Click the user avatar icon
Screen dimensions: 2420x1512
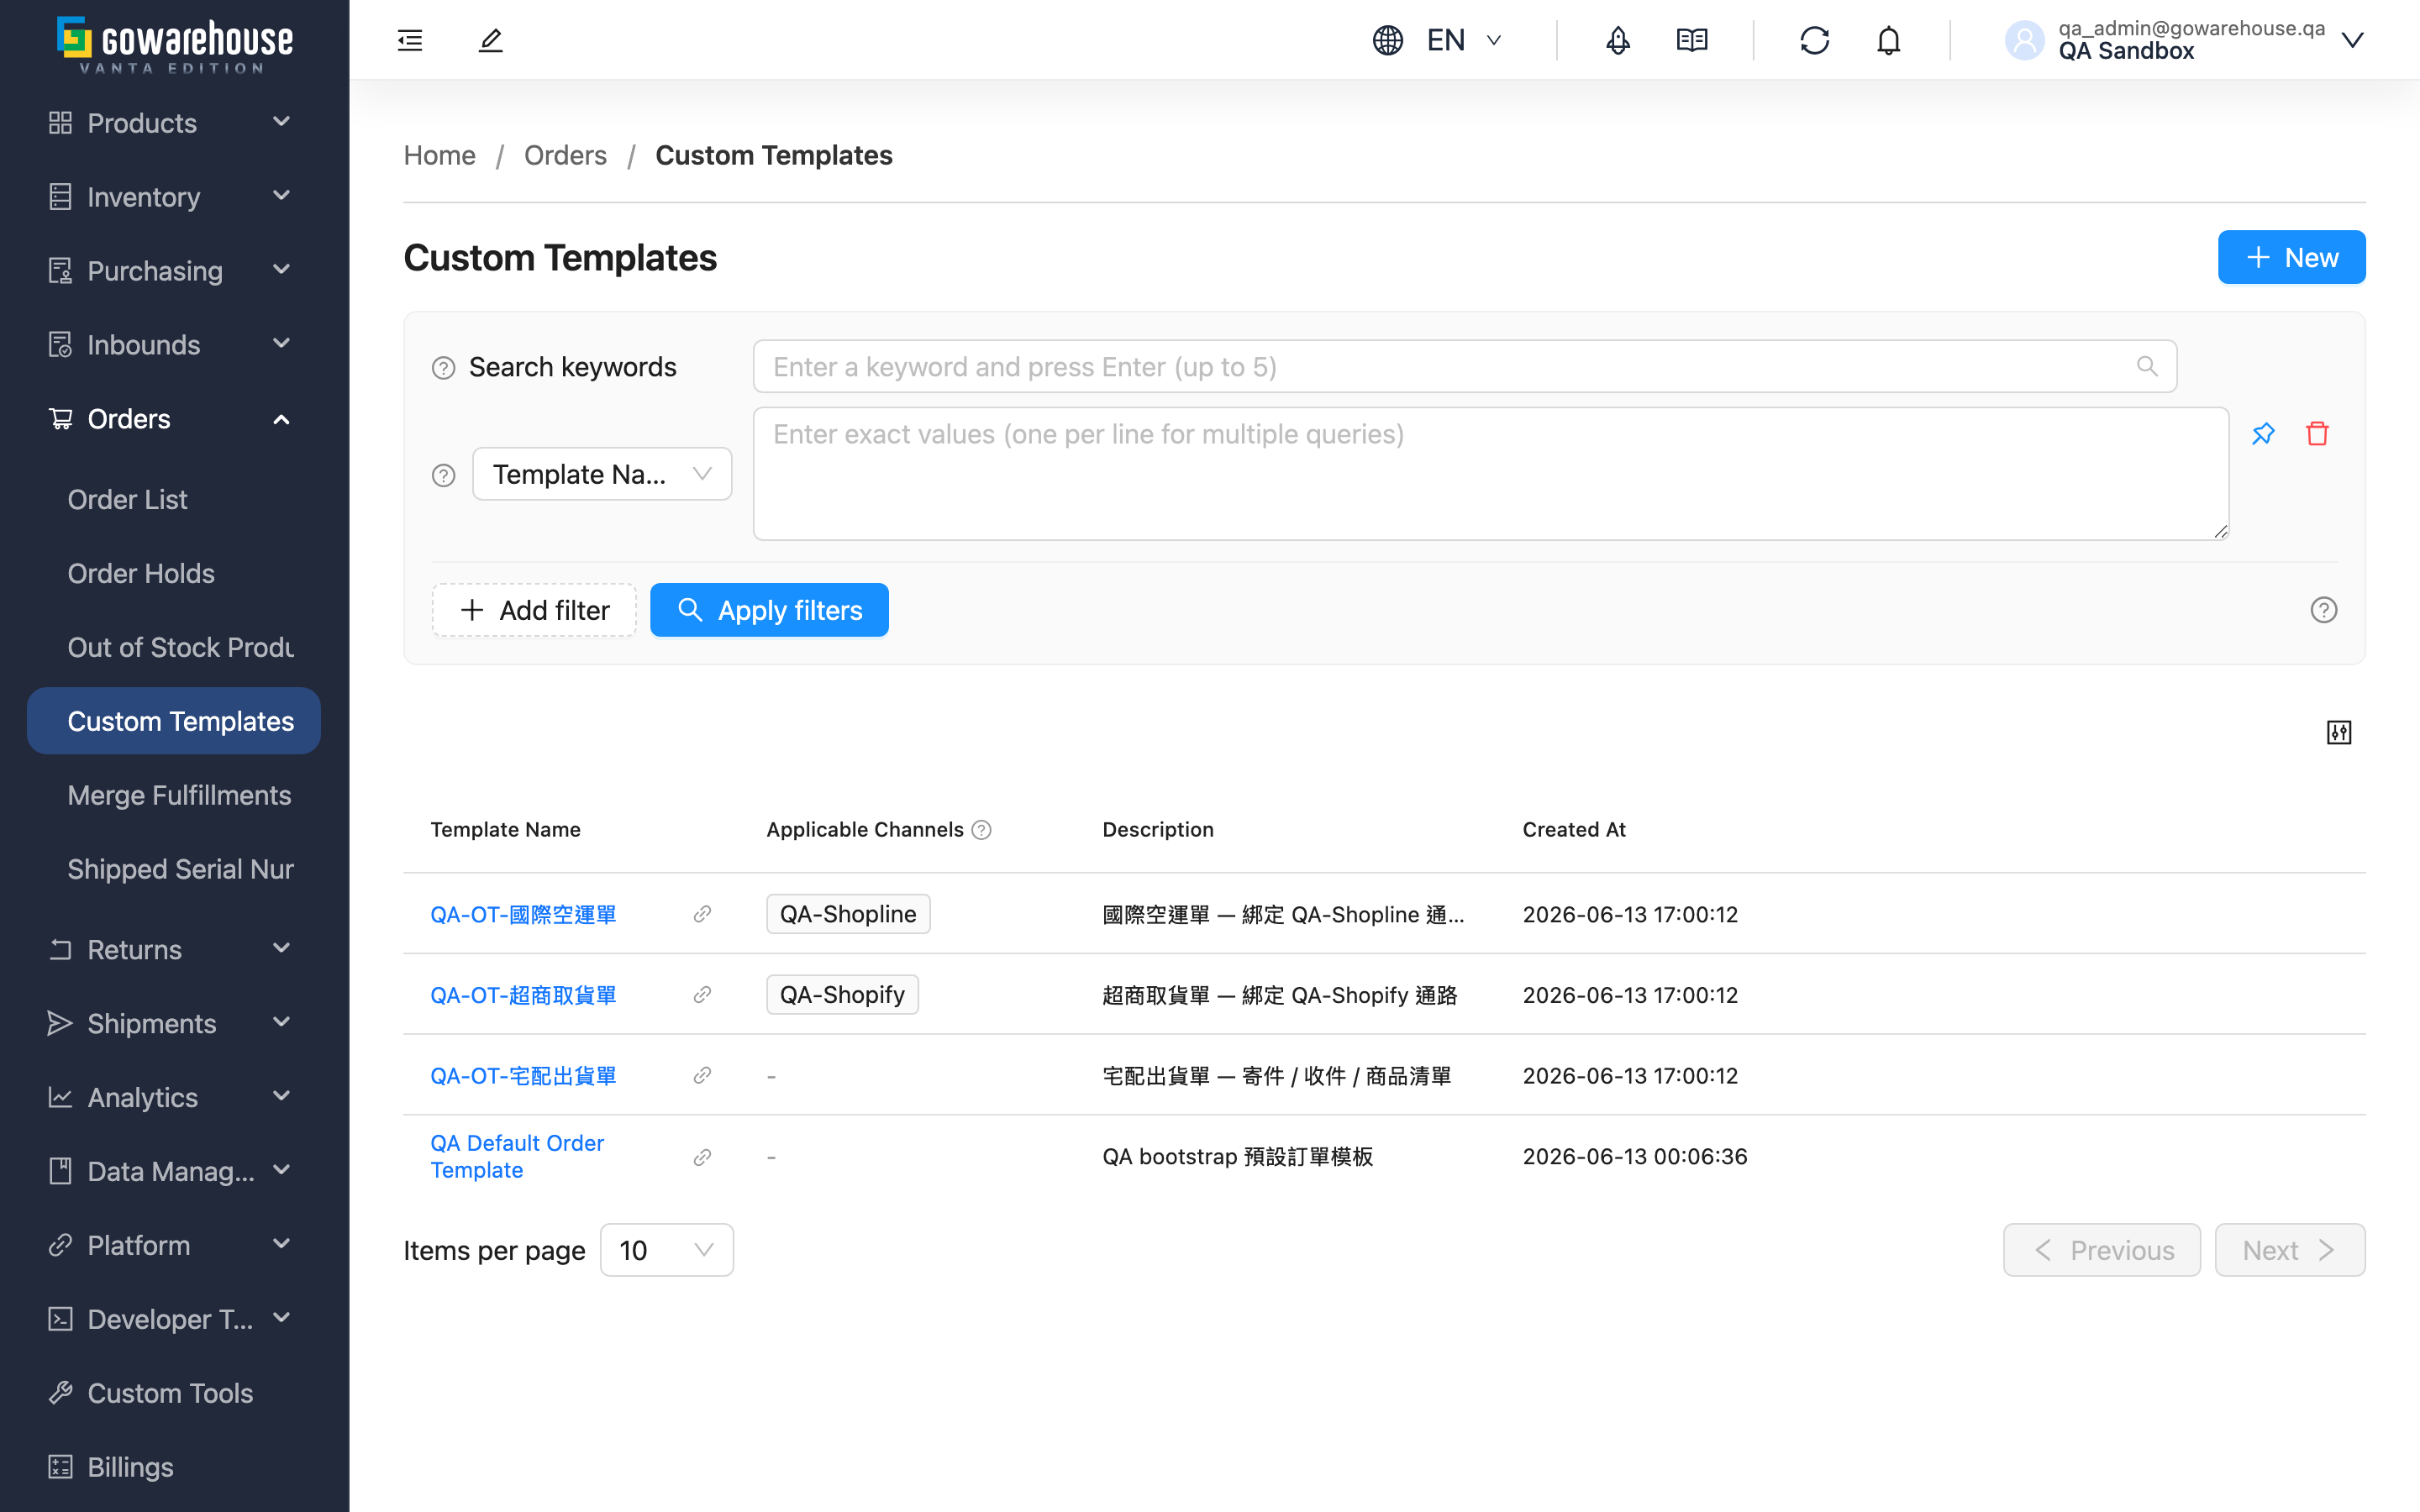(2024, 40)
